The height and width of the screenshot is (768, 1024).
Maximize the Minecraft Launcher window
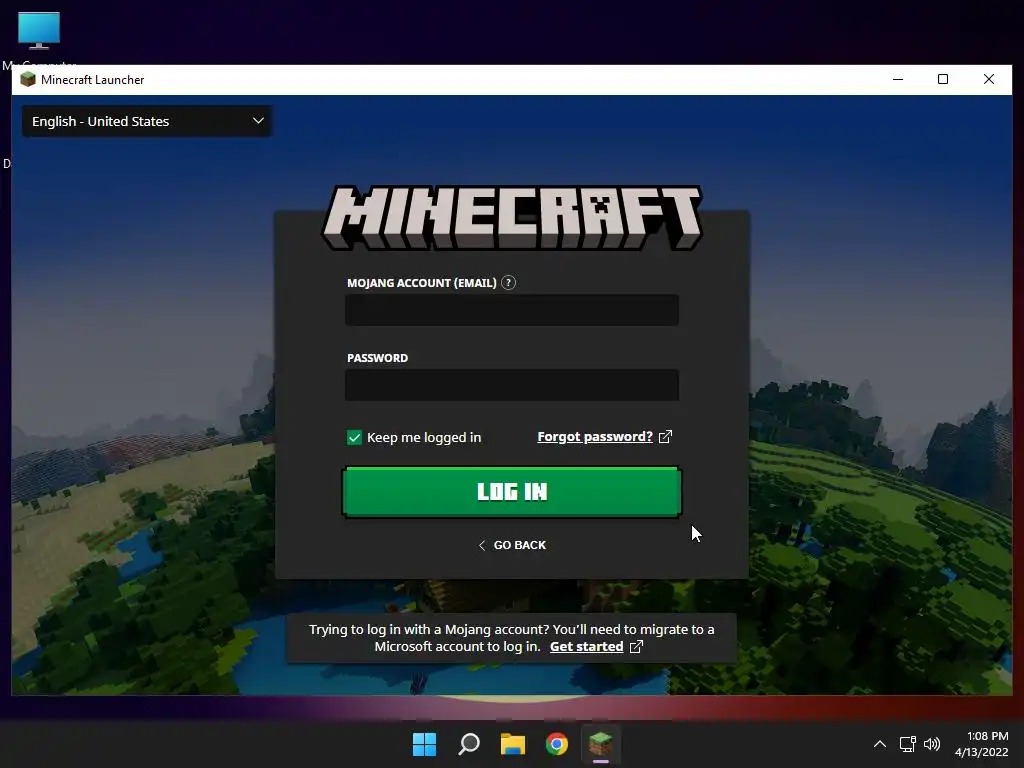click(943, 80)
